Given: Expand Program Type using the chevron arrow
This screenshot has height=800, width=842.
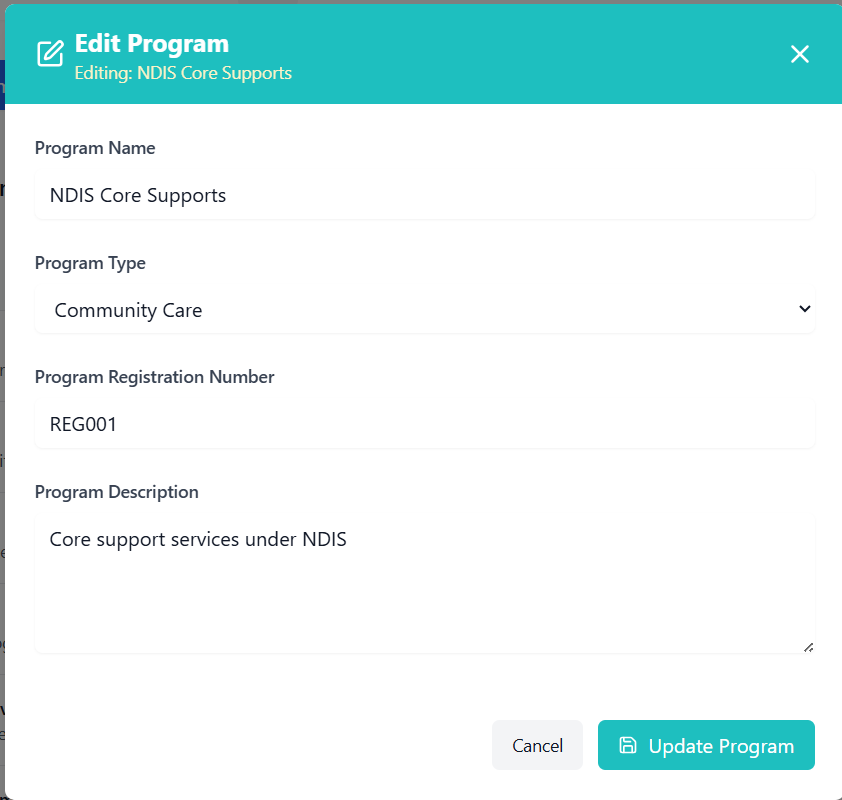Looking at the screenshot, I should 805,309.
